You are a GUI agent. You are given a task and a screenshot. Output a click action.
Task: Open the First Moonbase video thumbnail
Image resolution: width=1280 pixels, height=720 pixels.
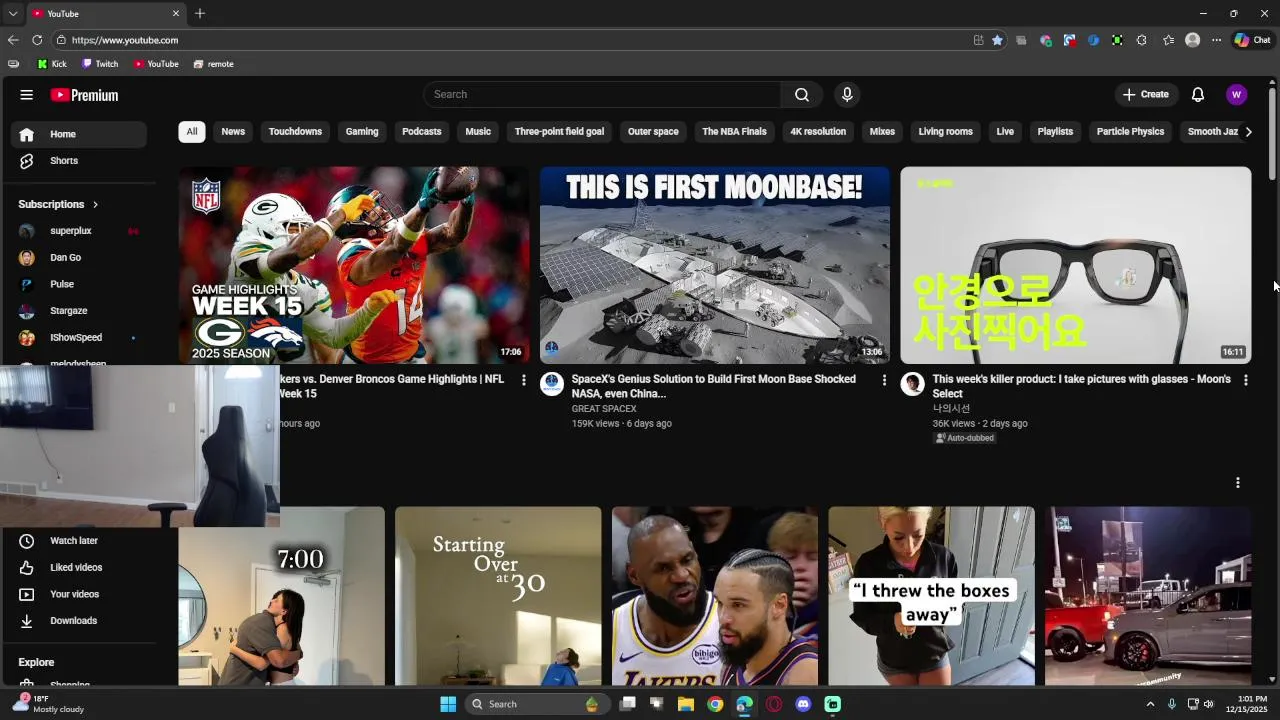(715, 265)
